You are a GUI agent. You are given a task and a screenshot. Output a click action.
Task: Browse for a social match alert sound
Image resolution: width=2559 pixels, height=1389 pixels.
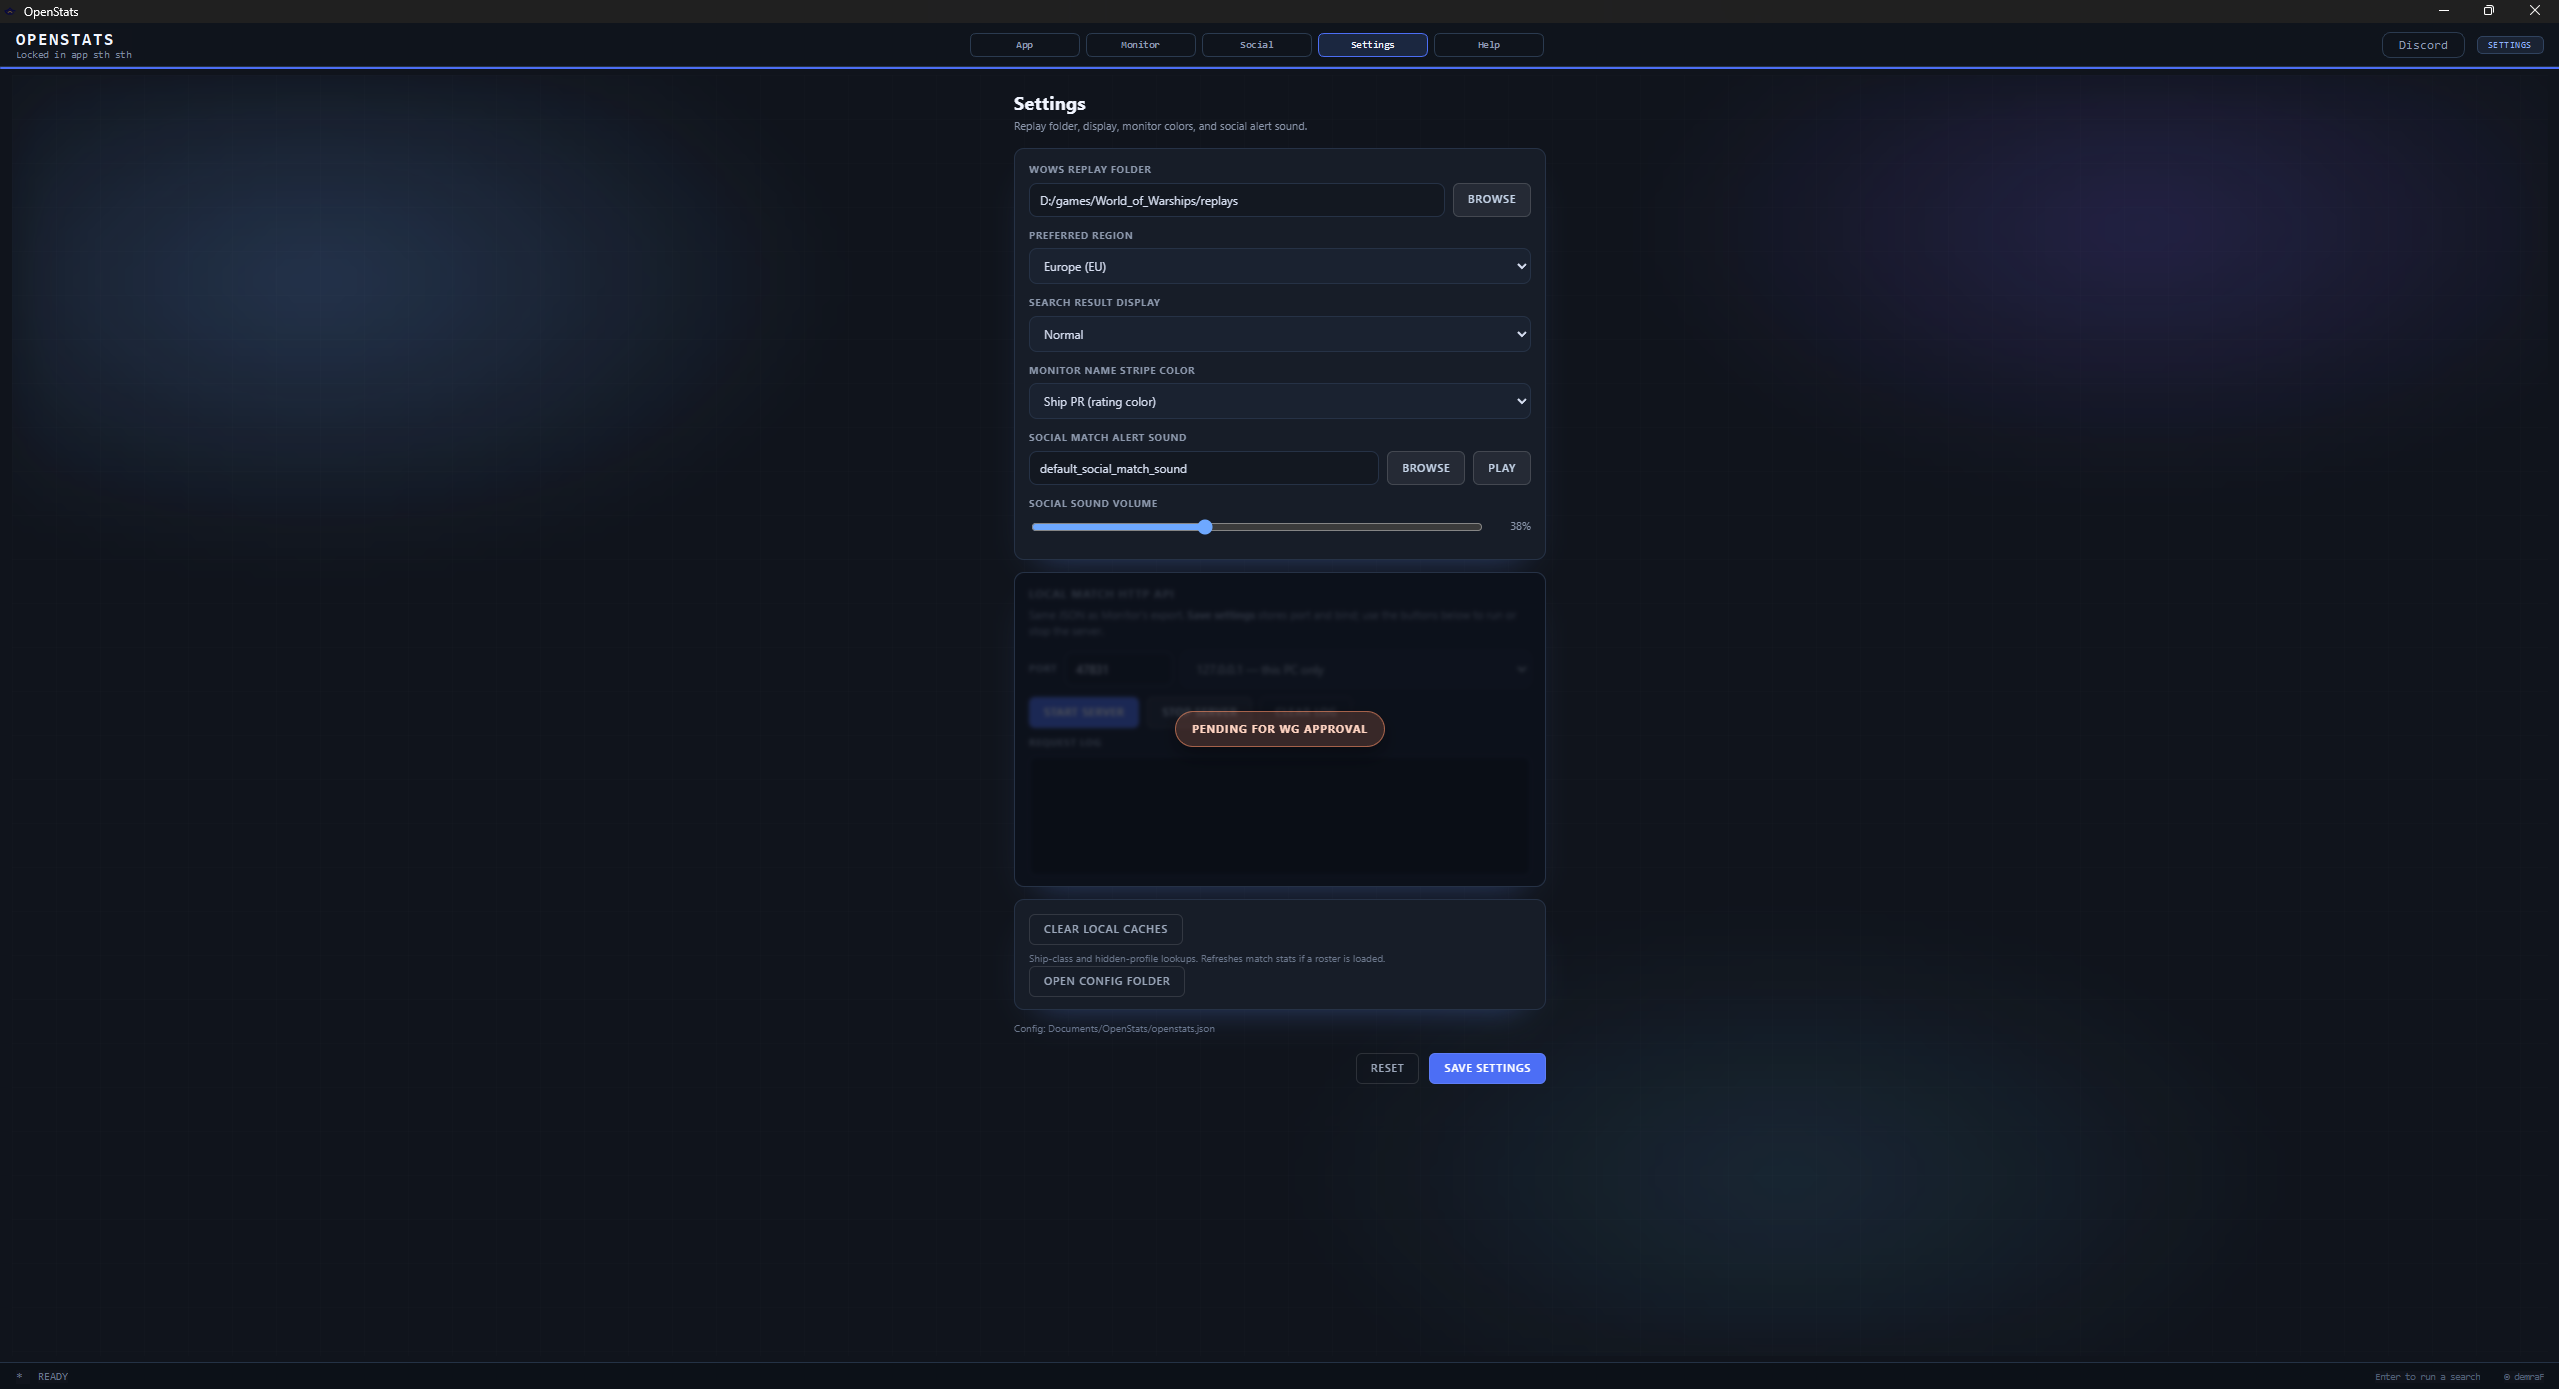pyautogui.click(x=1424, y=467)
